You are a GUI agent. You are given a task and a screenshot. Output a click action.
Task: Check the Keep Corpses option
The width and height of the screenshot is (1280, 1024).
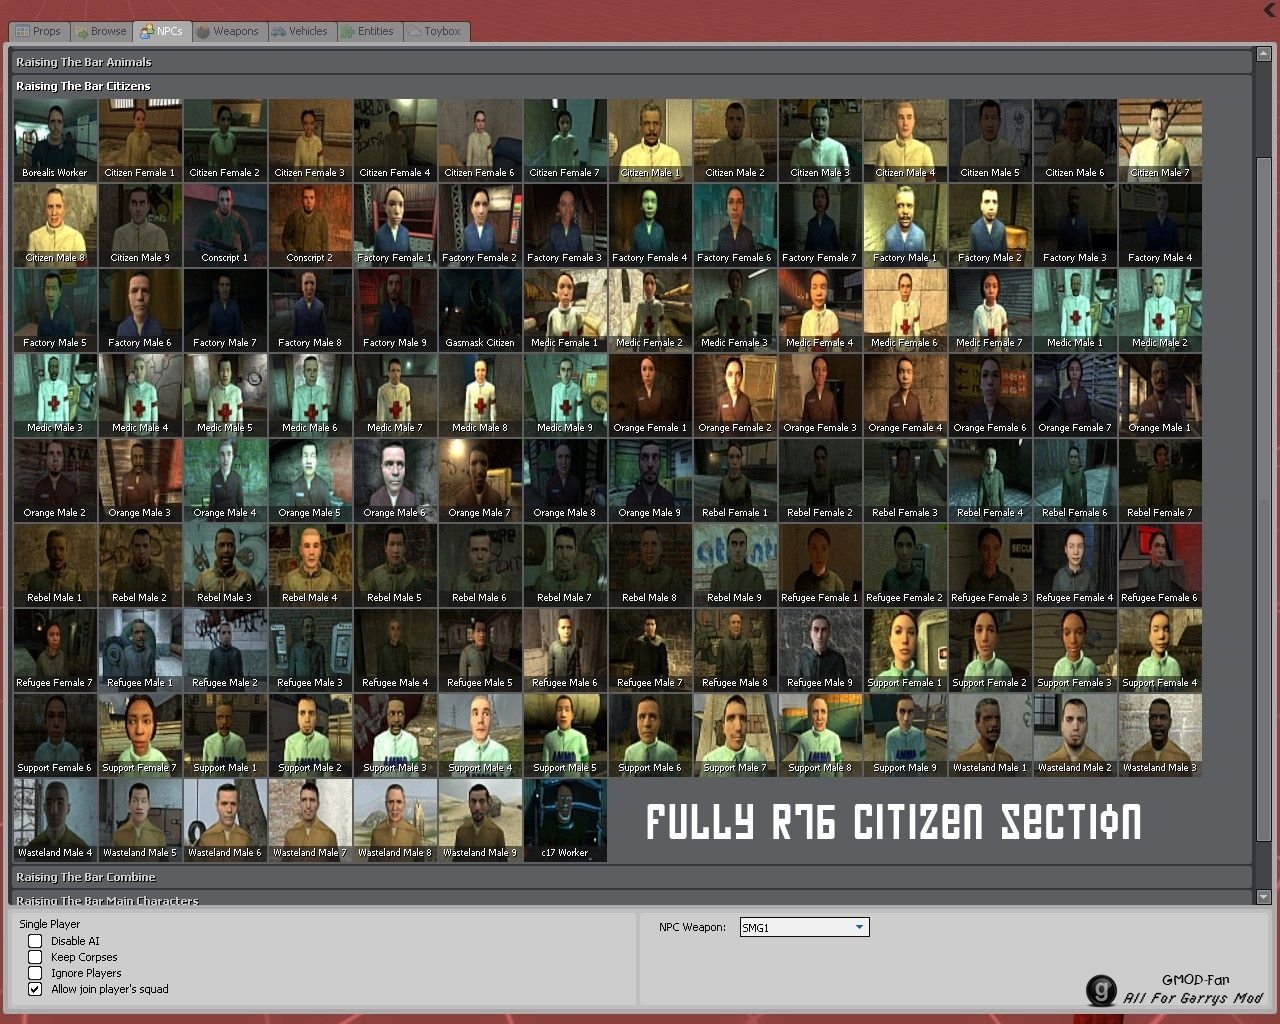[x=35, y=957]
